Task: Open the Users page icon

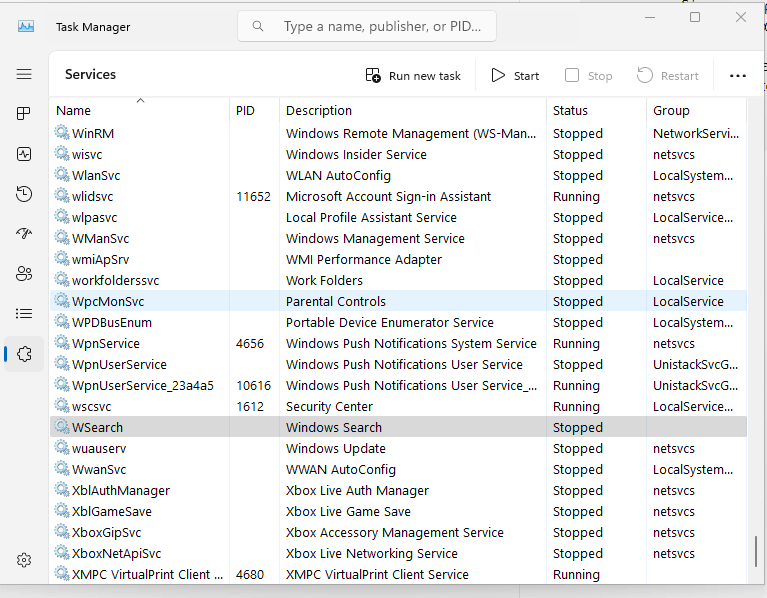Action: point(24,273)
